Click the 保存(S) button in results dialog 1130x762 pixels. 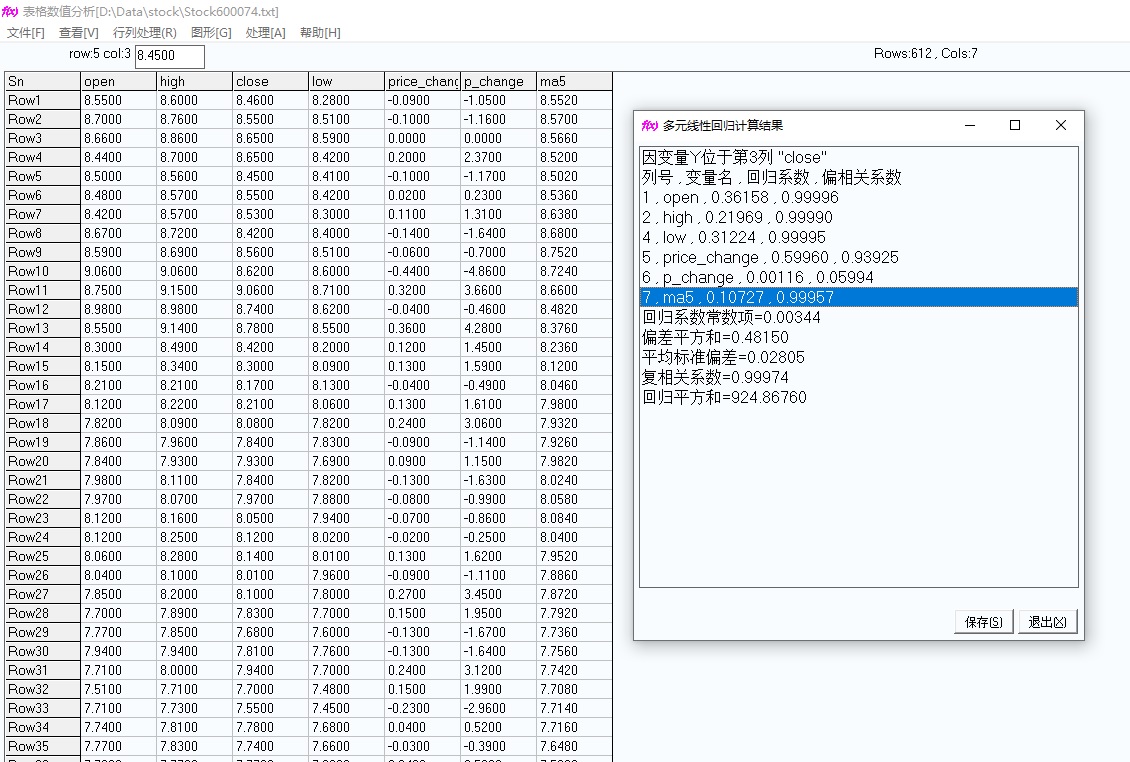point(984,622)
